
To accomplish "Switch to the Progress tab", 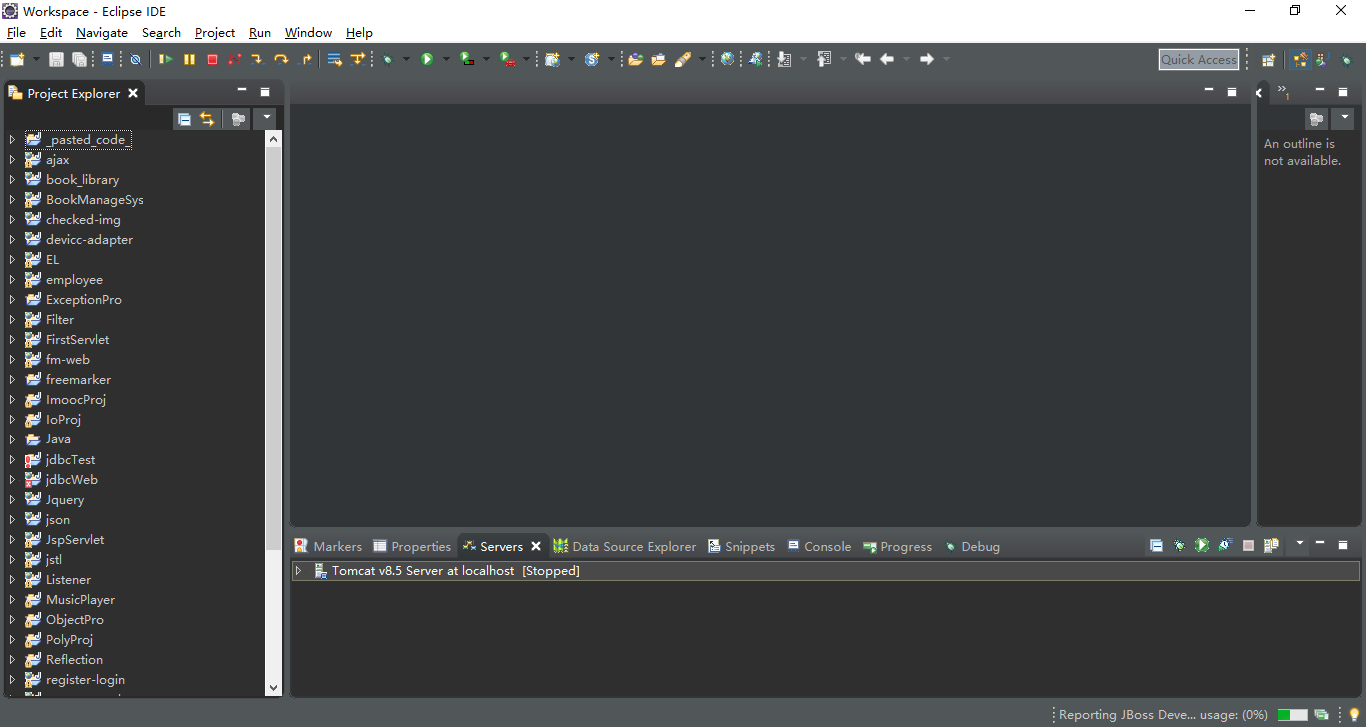I will click(897, 547).
